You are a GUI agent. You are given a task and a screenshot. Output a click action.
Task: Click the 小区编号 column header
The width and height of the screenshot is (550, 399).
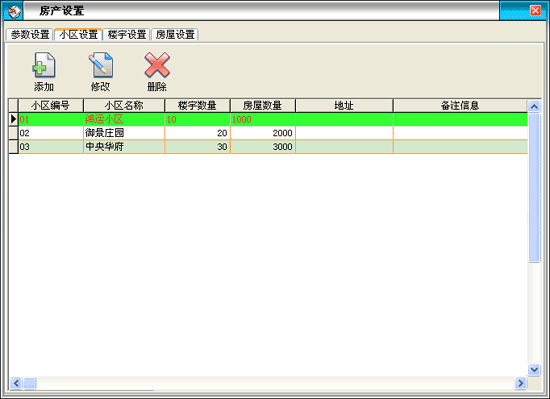51,106
